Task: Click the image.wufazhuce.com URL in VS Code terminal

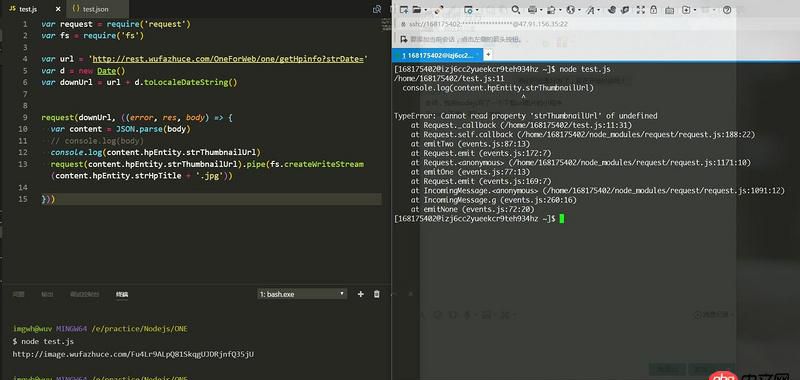Action: (133, 353)
